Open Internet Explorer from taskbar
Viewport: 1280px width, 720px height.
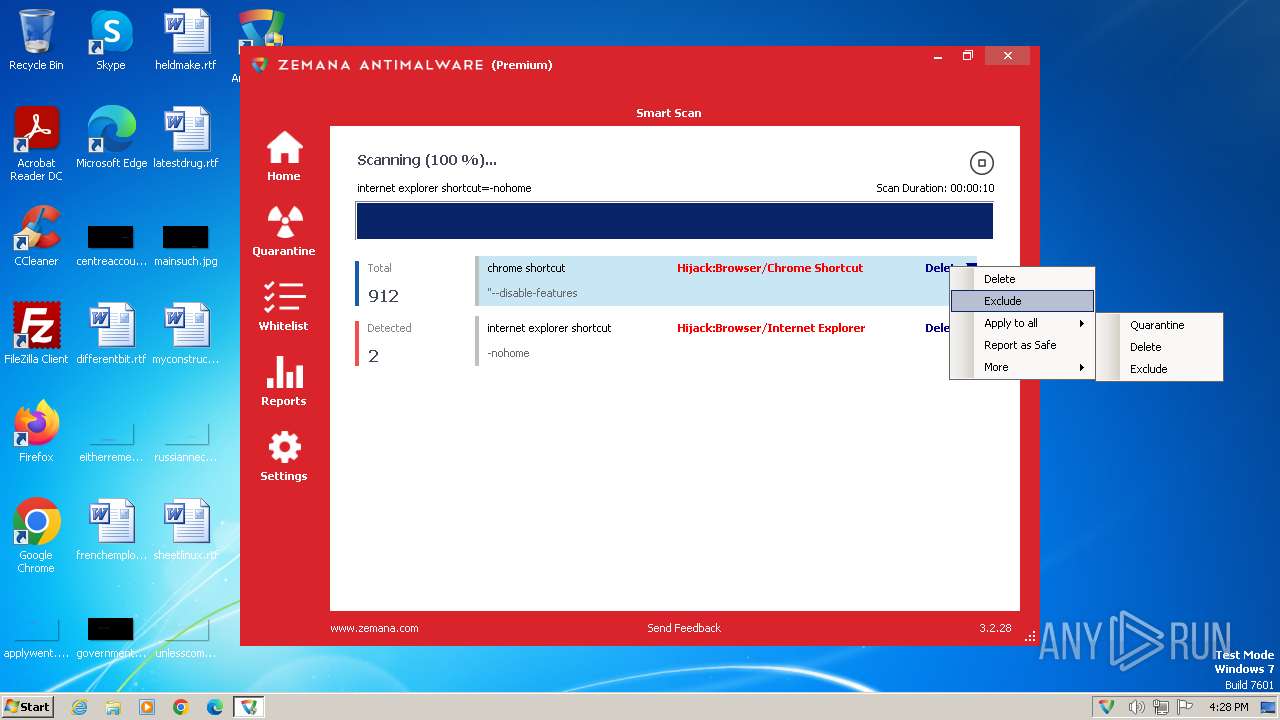click(79, 707)
